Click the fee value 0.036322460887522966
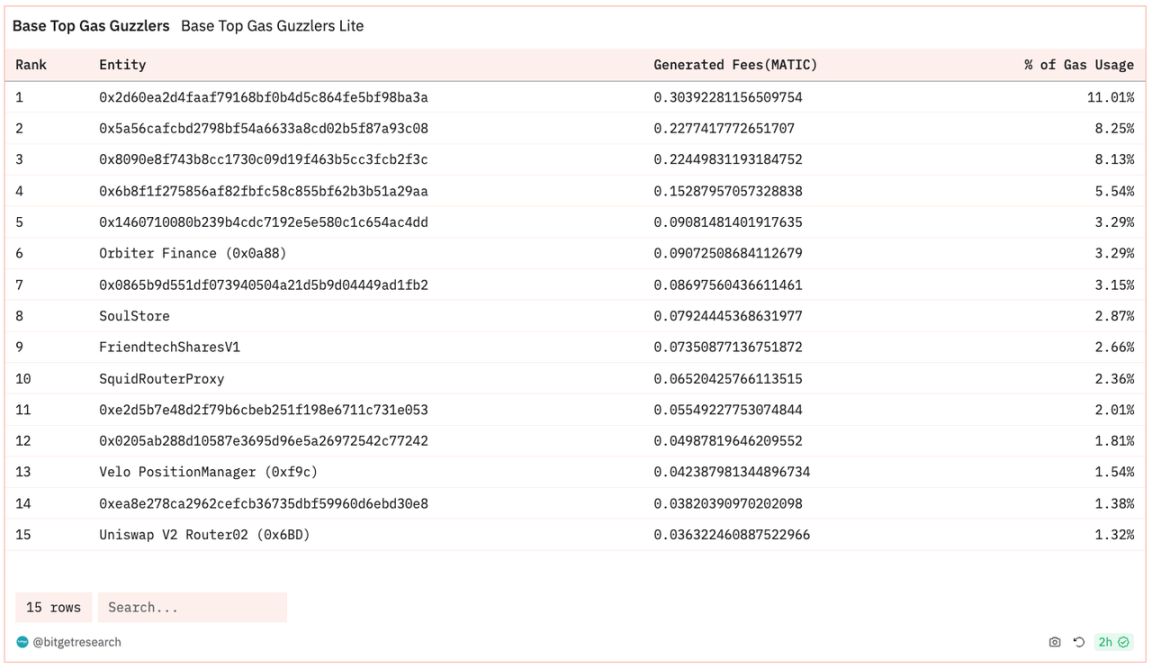This screenshot has height=669, width=1152. coord(732,535)
